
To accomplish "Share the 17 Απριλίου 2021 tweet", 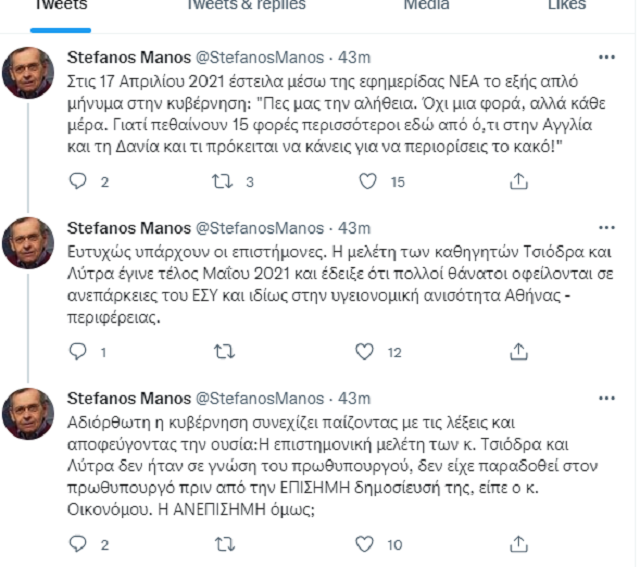I will pyautogui.click(x=518, y=181).
